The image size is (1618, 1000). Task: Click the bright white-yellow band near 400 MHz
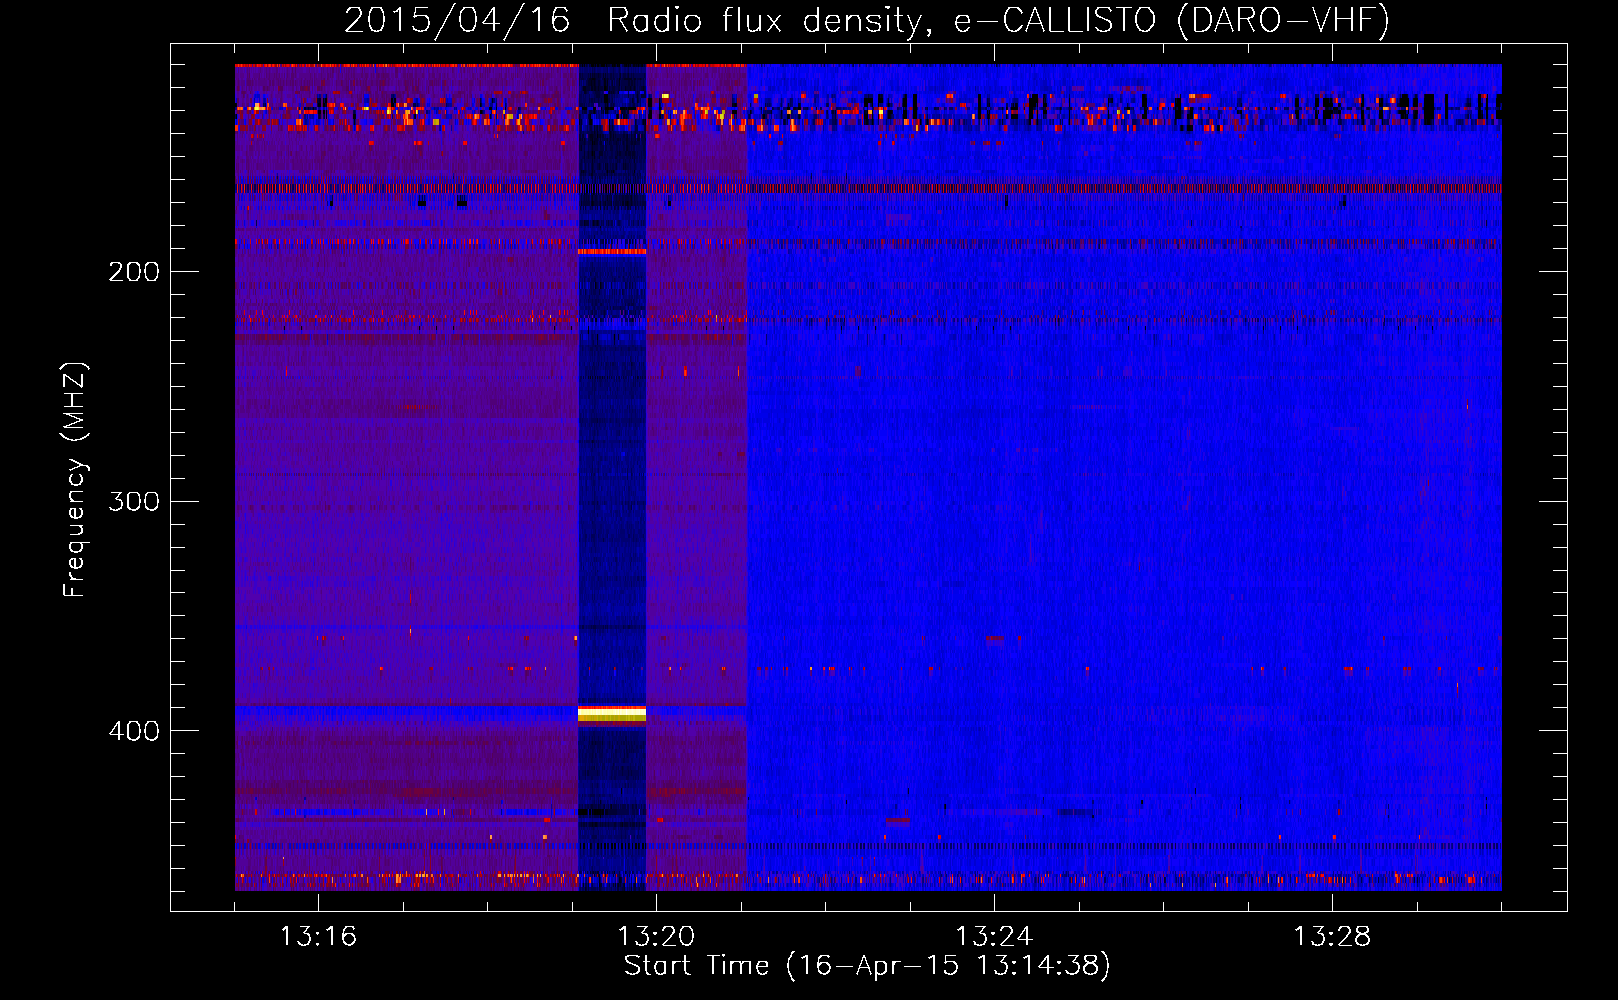(612, 714)
